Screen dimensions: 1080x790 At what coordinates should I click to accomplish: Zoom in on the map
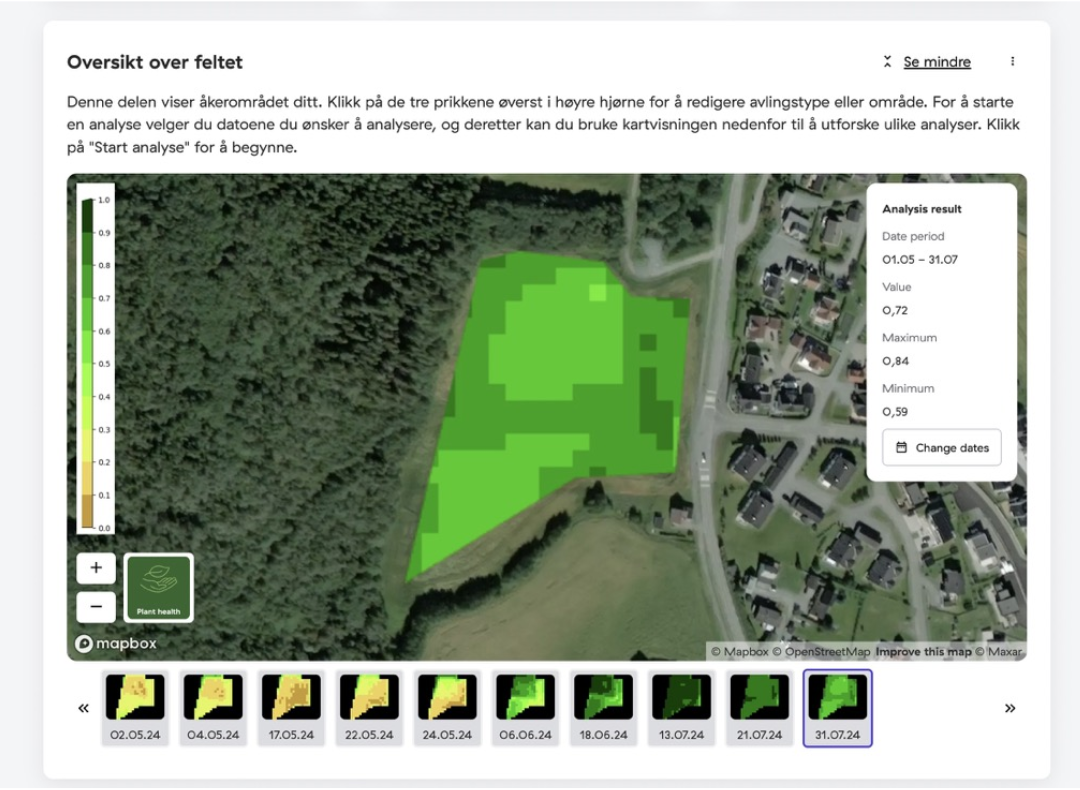tap(96, 568)
